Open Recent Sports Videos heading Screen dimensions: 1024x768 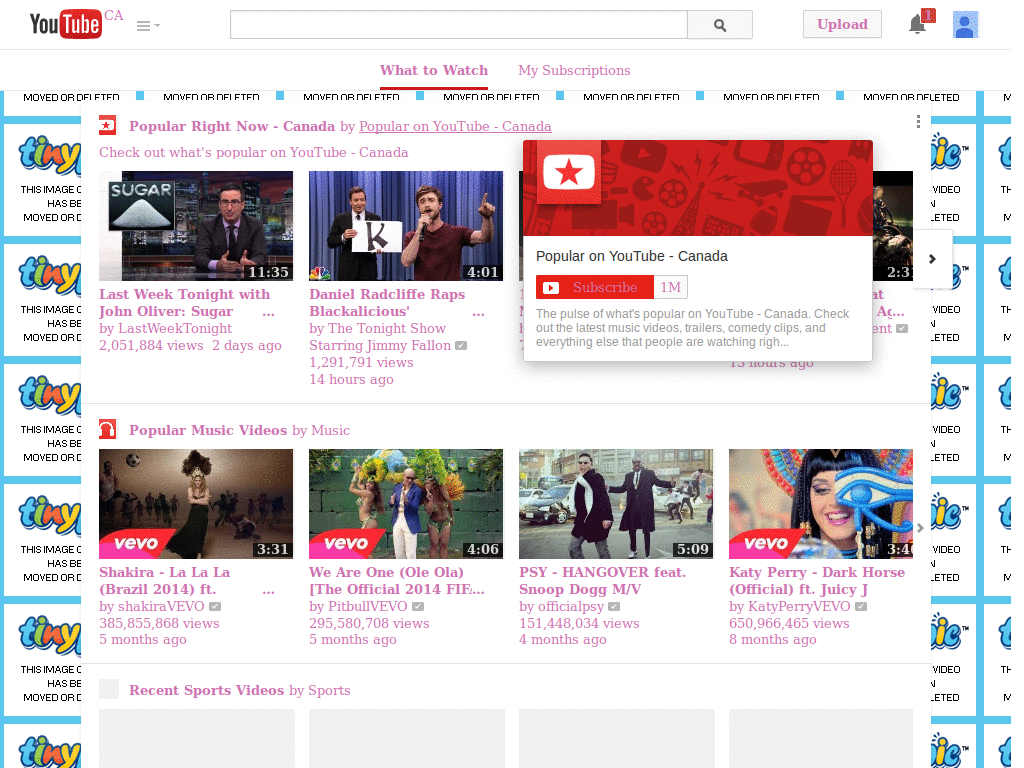point(206,690)
